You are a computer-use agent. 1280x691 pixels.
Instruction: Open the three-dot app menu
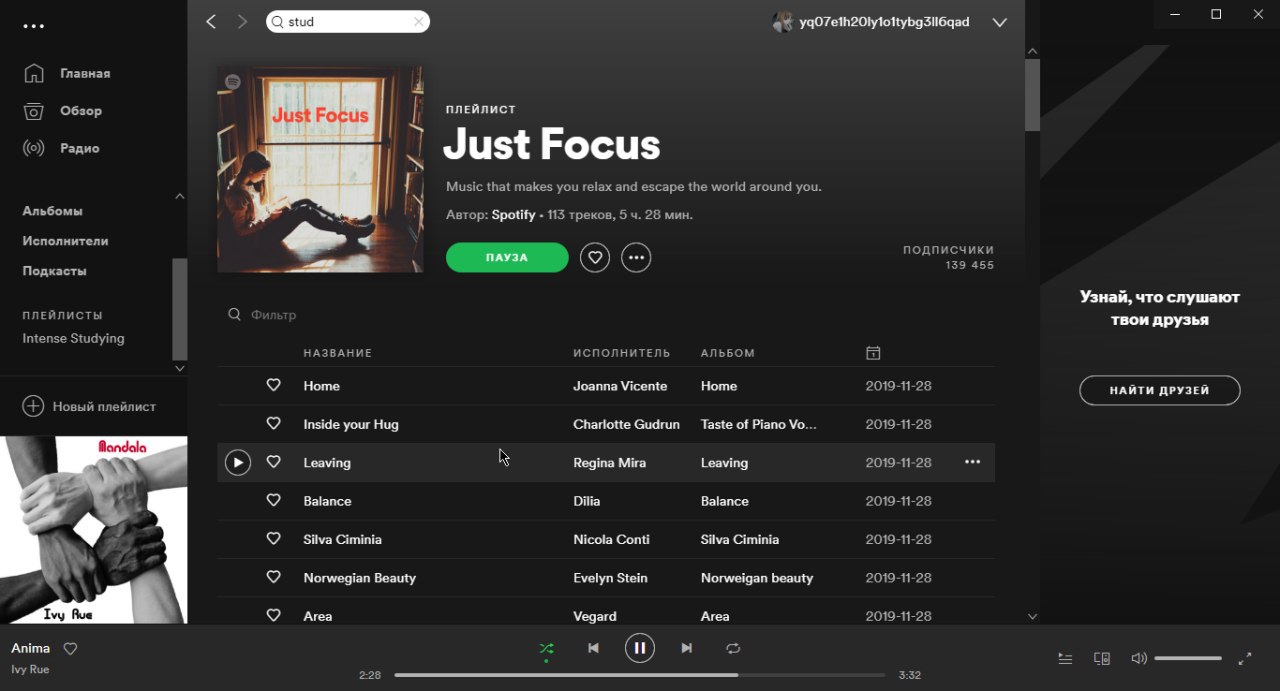click(34, 26)
